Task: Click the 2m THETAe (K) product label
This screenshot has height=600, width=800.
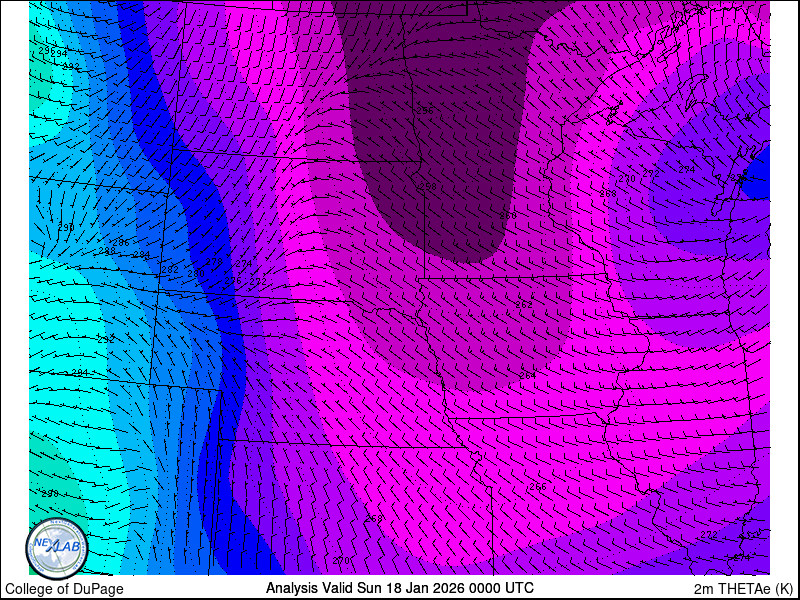Action: click(744, 588)
